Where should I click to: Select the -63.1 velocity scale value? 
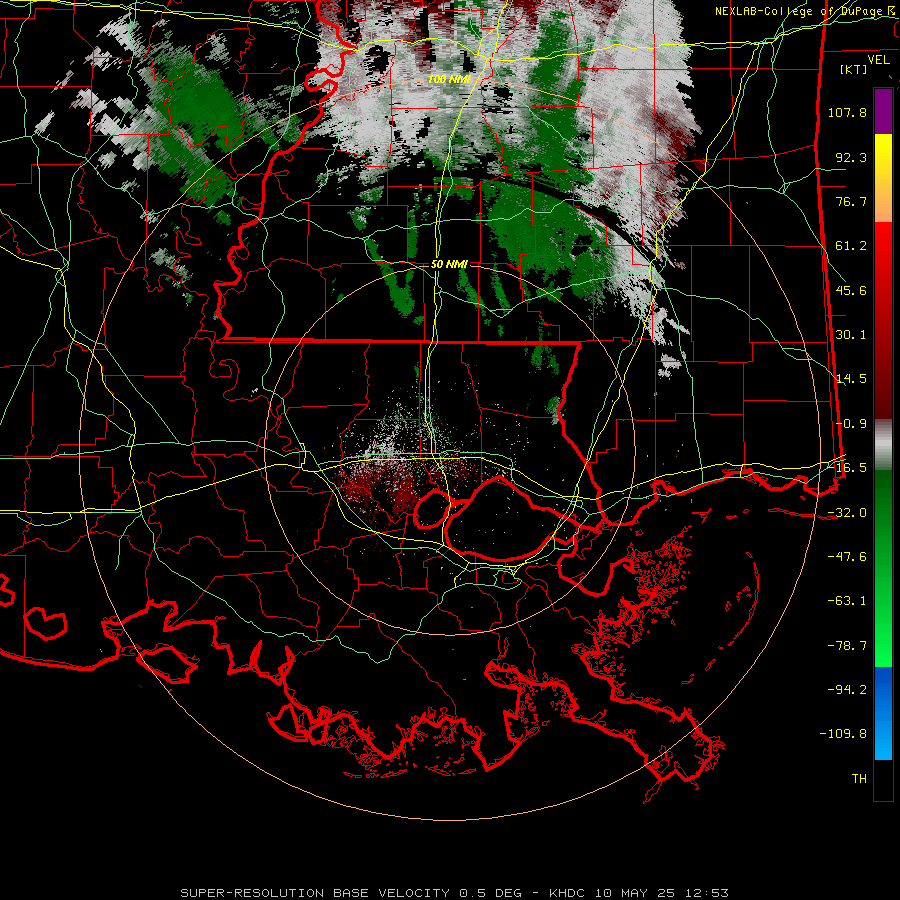click(847, 600)
